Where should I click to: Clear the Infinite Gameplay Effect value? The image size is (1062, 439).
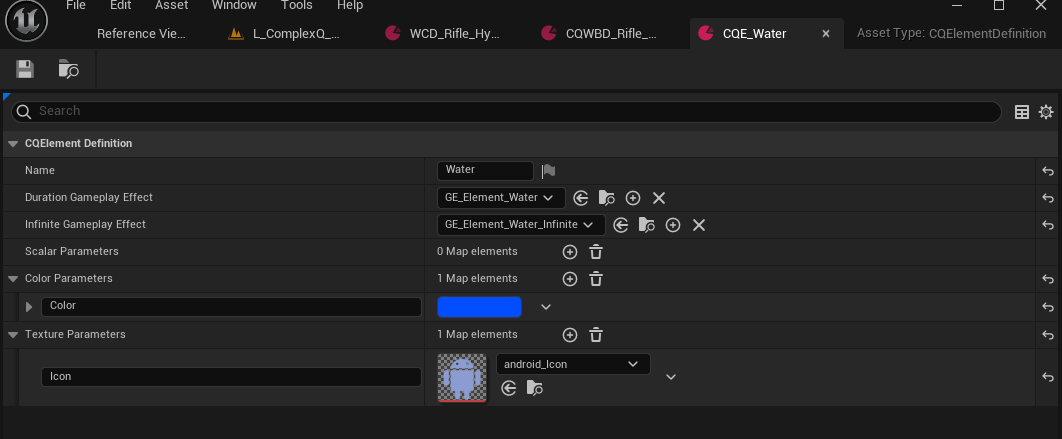(x=699, y=225)
